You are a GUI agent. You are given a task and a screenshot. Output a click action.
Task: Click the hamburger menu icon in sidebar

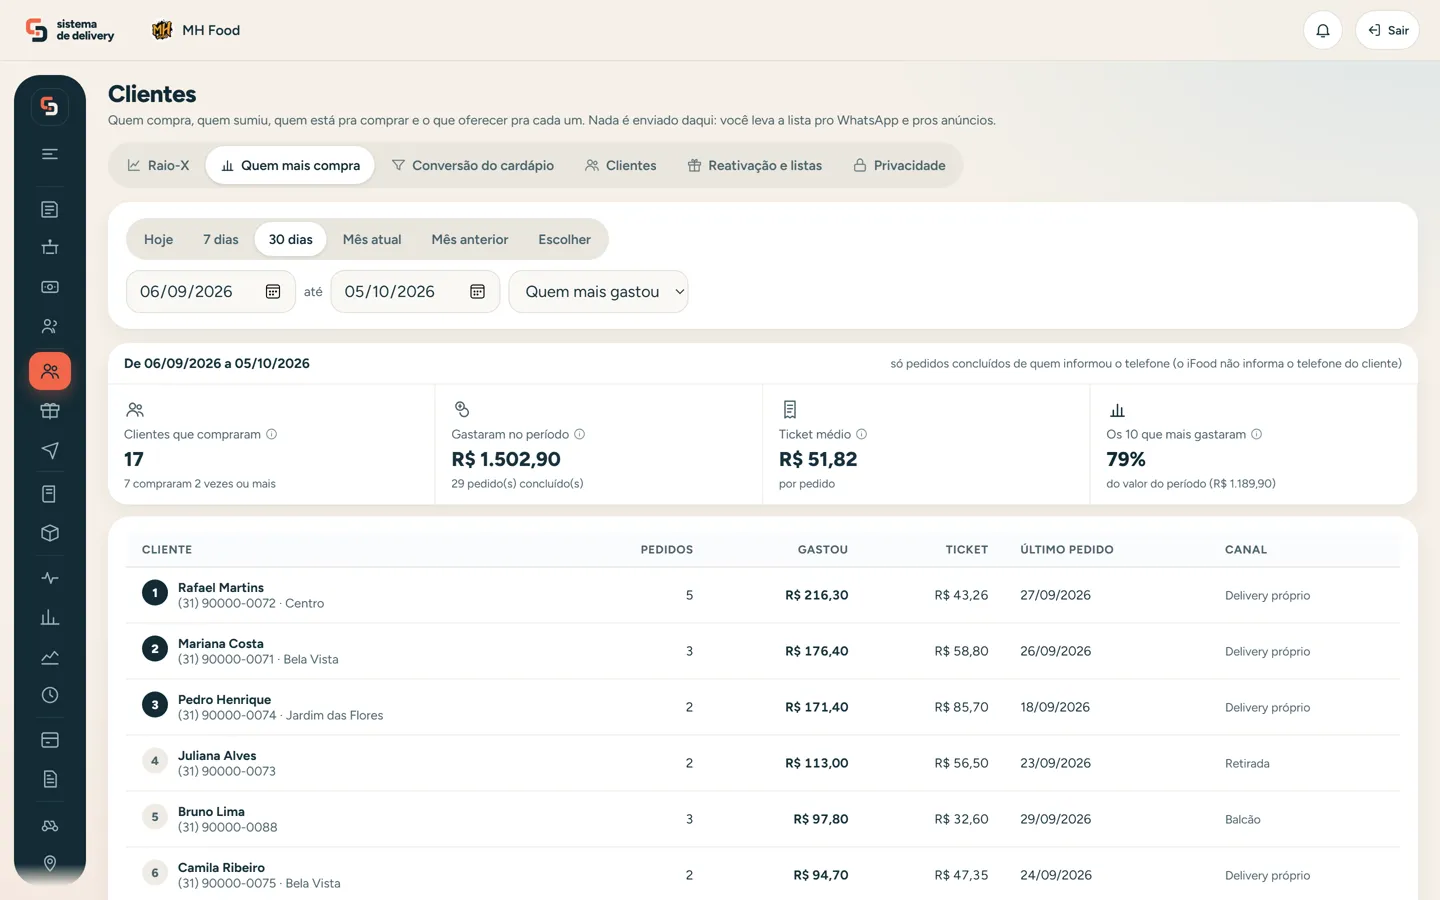click(50, 154)
